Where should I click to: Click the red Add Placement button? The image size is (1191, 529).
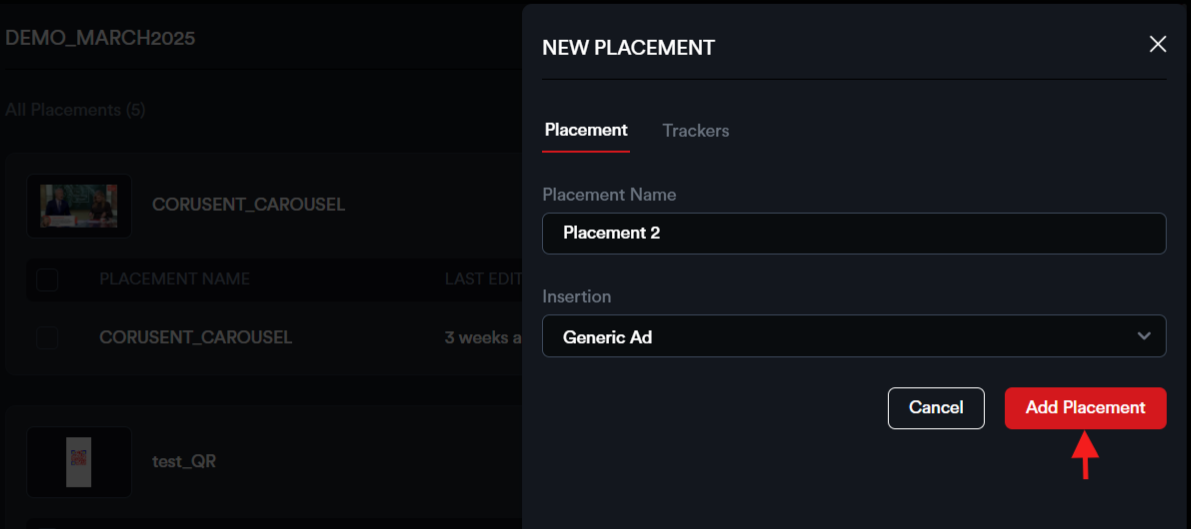pos(1085,408)
